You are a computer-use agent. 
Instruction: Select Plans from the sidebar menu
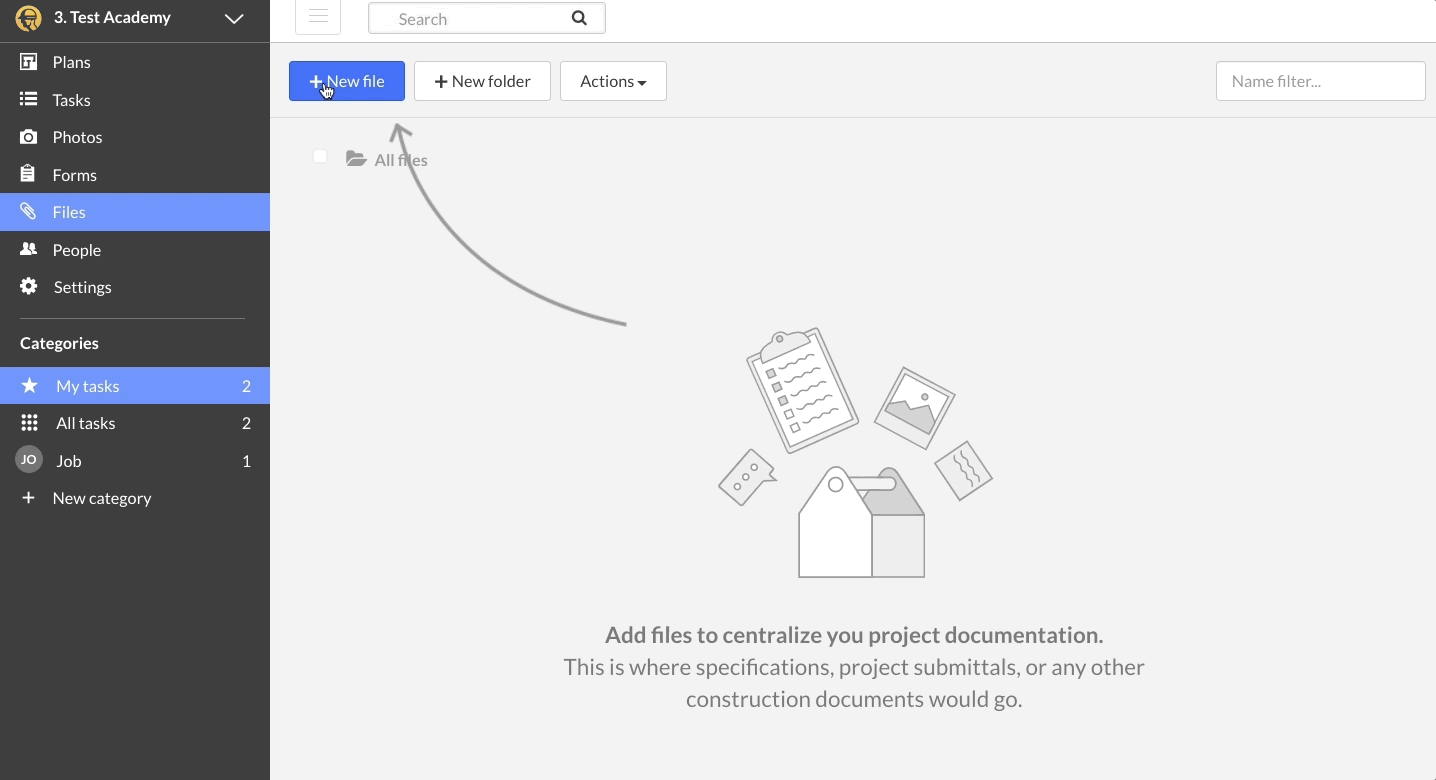71,62
